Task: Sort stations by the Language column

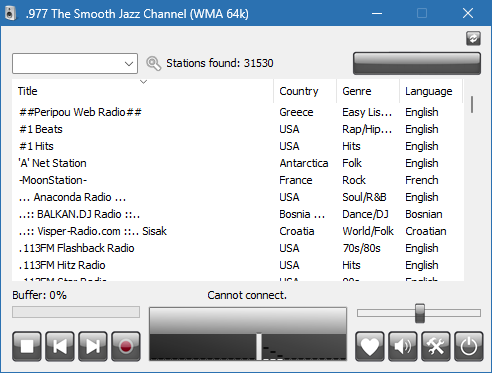Action: pos(431,91)
